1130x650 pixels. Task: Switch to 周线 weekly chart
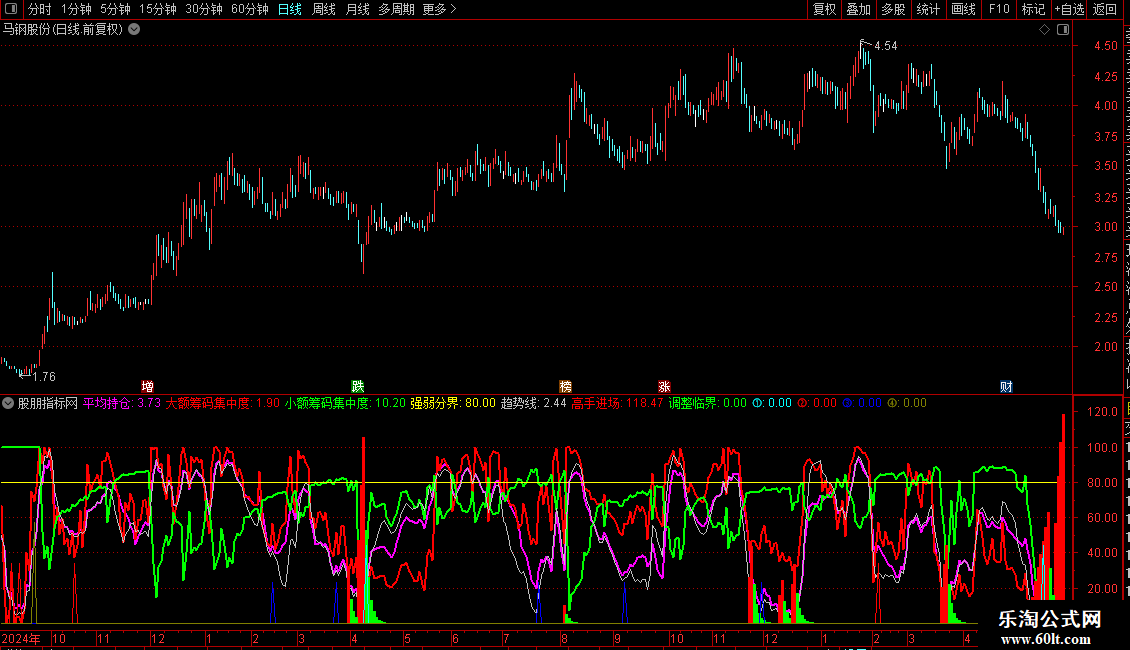pos(324,9)
